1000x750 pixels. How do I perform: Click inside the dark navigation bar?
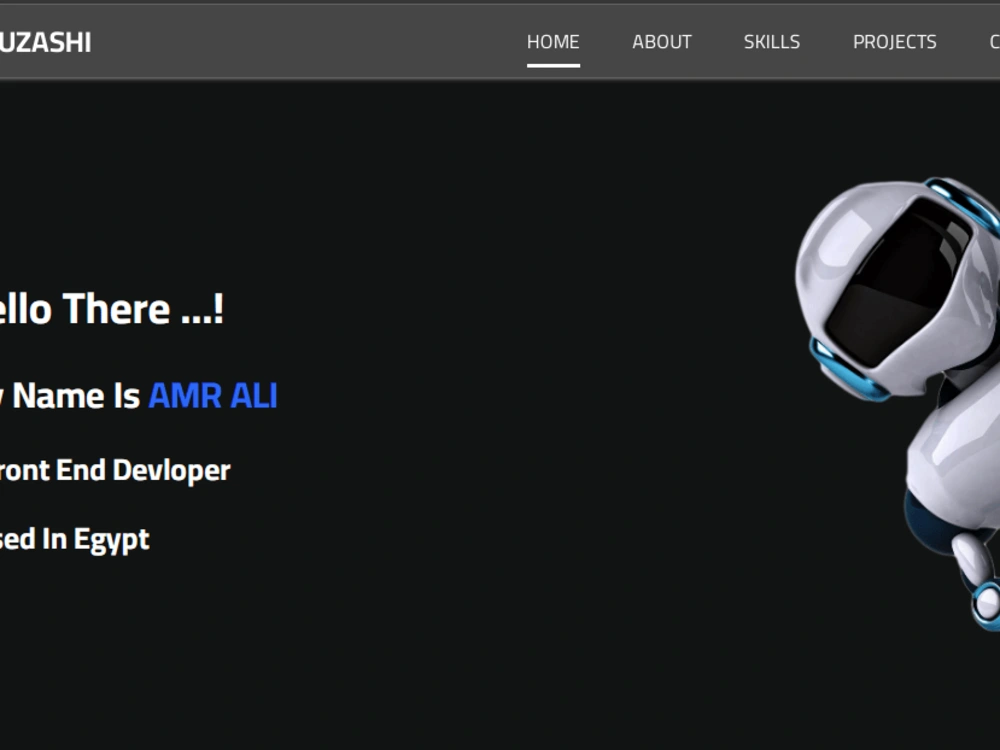tap(300, 40)
